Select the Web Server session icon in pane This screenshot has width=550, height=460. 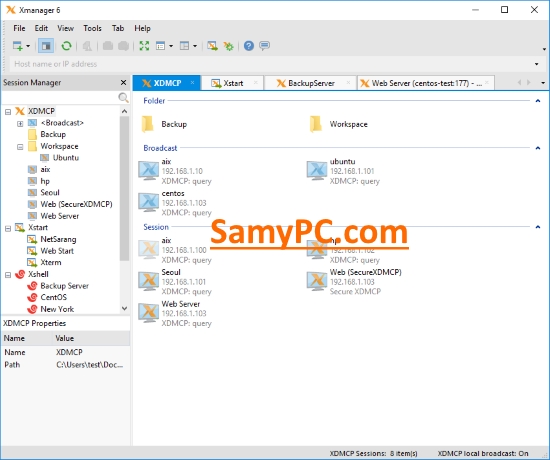pos(148,313)
